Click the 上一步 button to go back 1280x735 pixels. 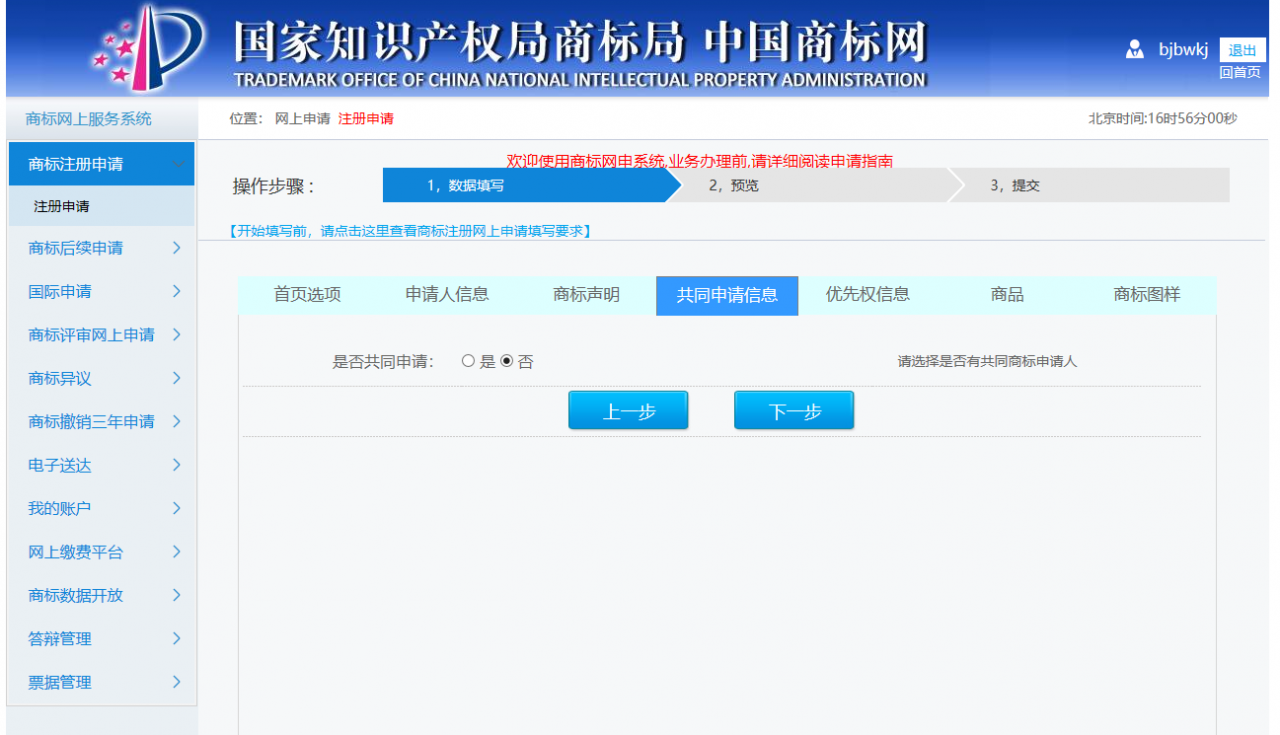click(628, 410)
